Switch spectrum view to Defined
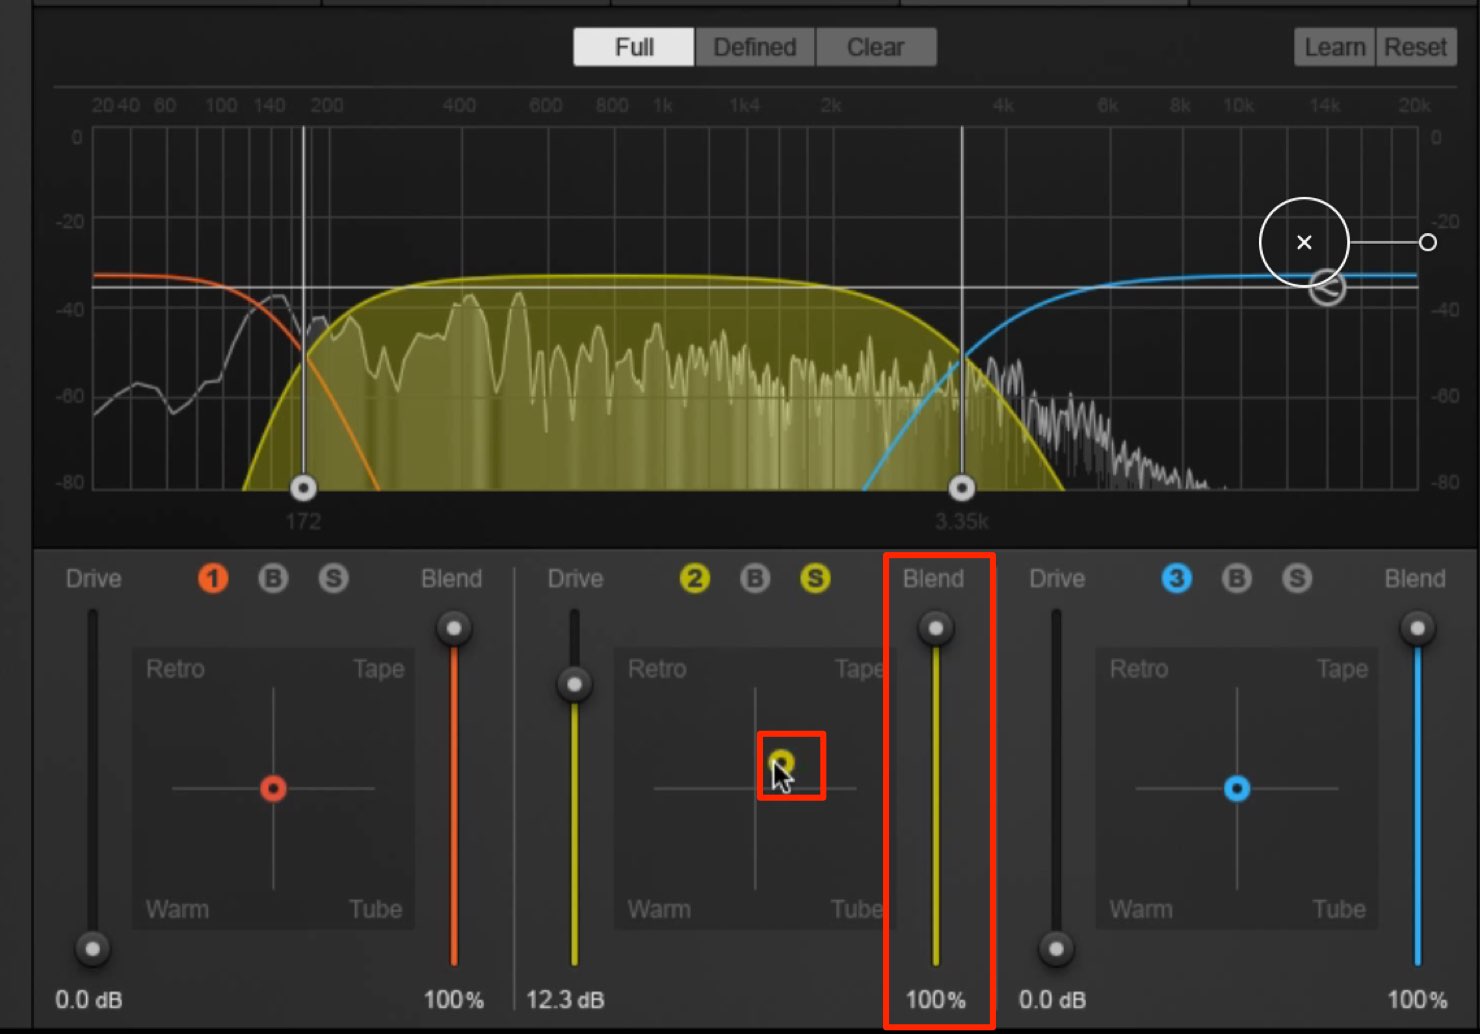The height and width of the screenshot is (1034, 1480). (x=755, y=47)
